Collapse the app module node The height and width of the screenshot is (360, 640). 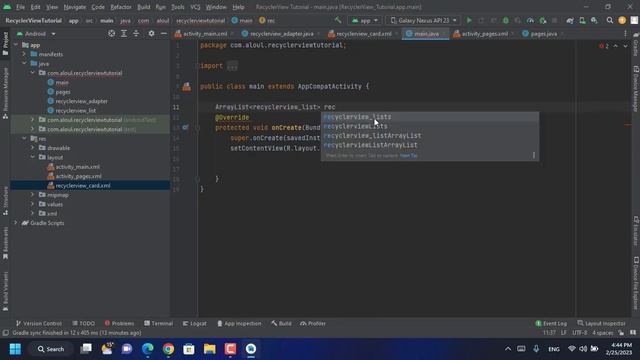coord(16,45)
